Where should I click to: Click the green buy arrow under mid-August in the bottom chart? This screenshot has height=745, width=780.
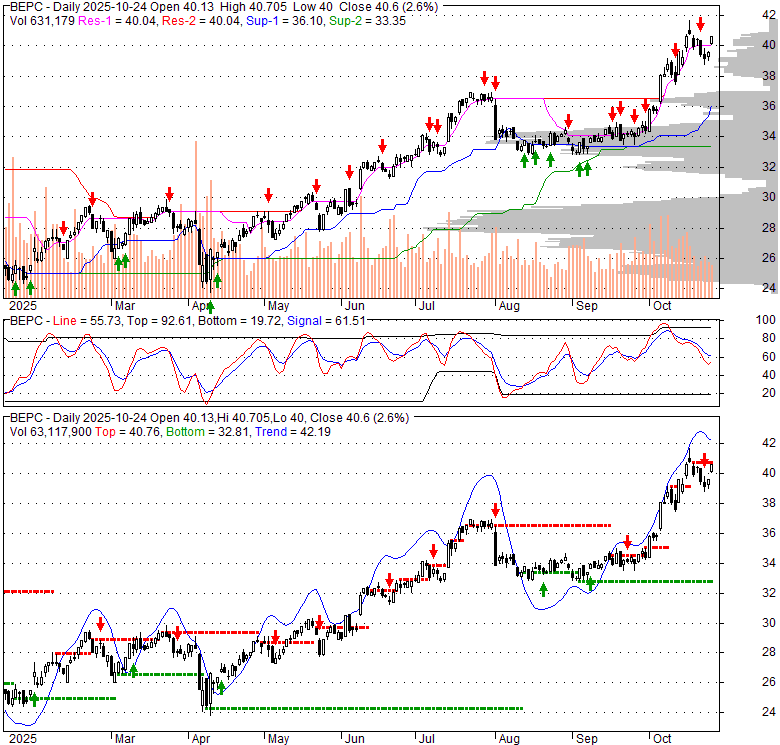[543, 590]
